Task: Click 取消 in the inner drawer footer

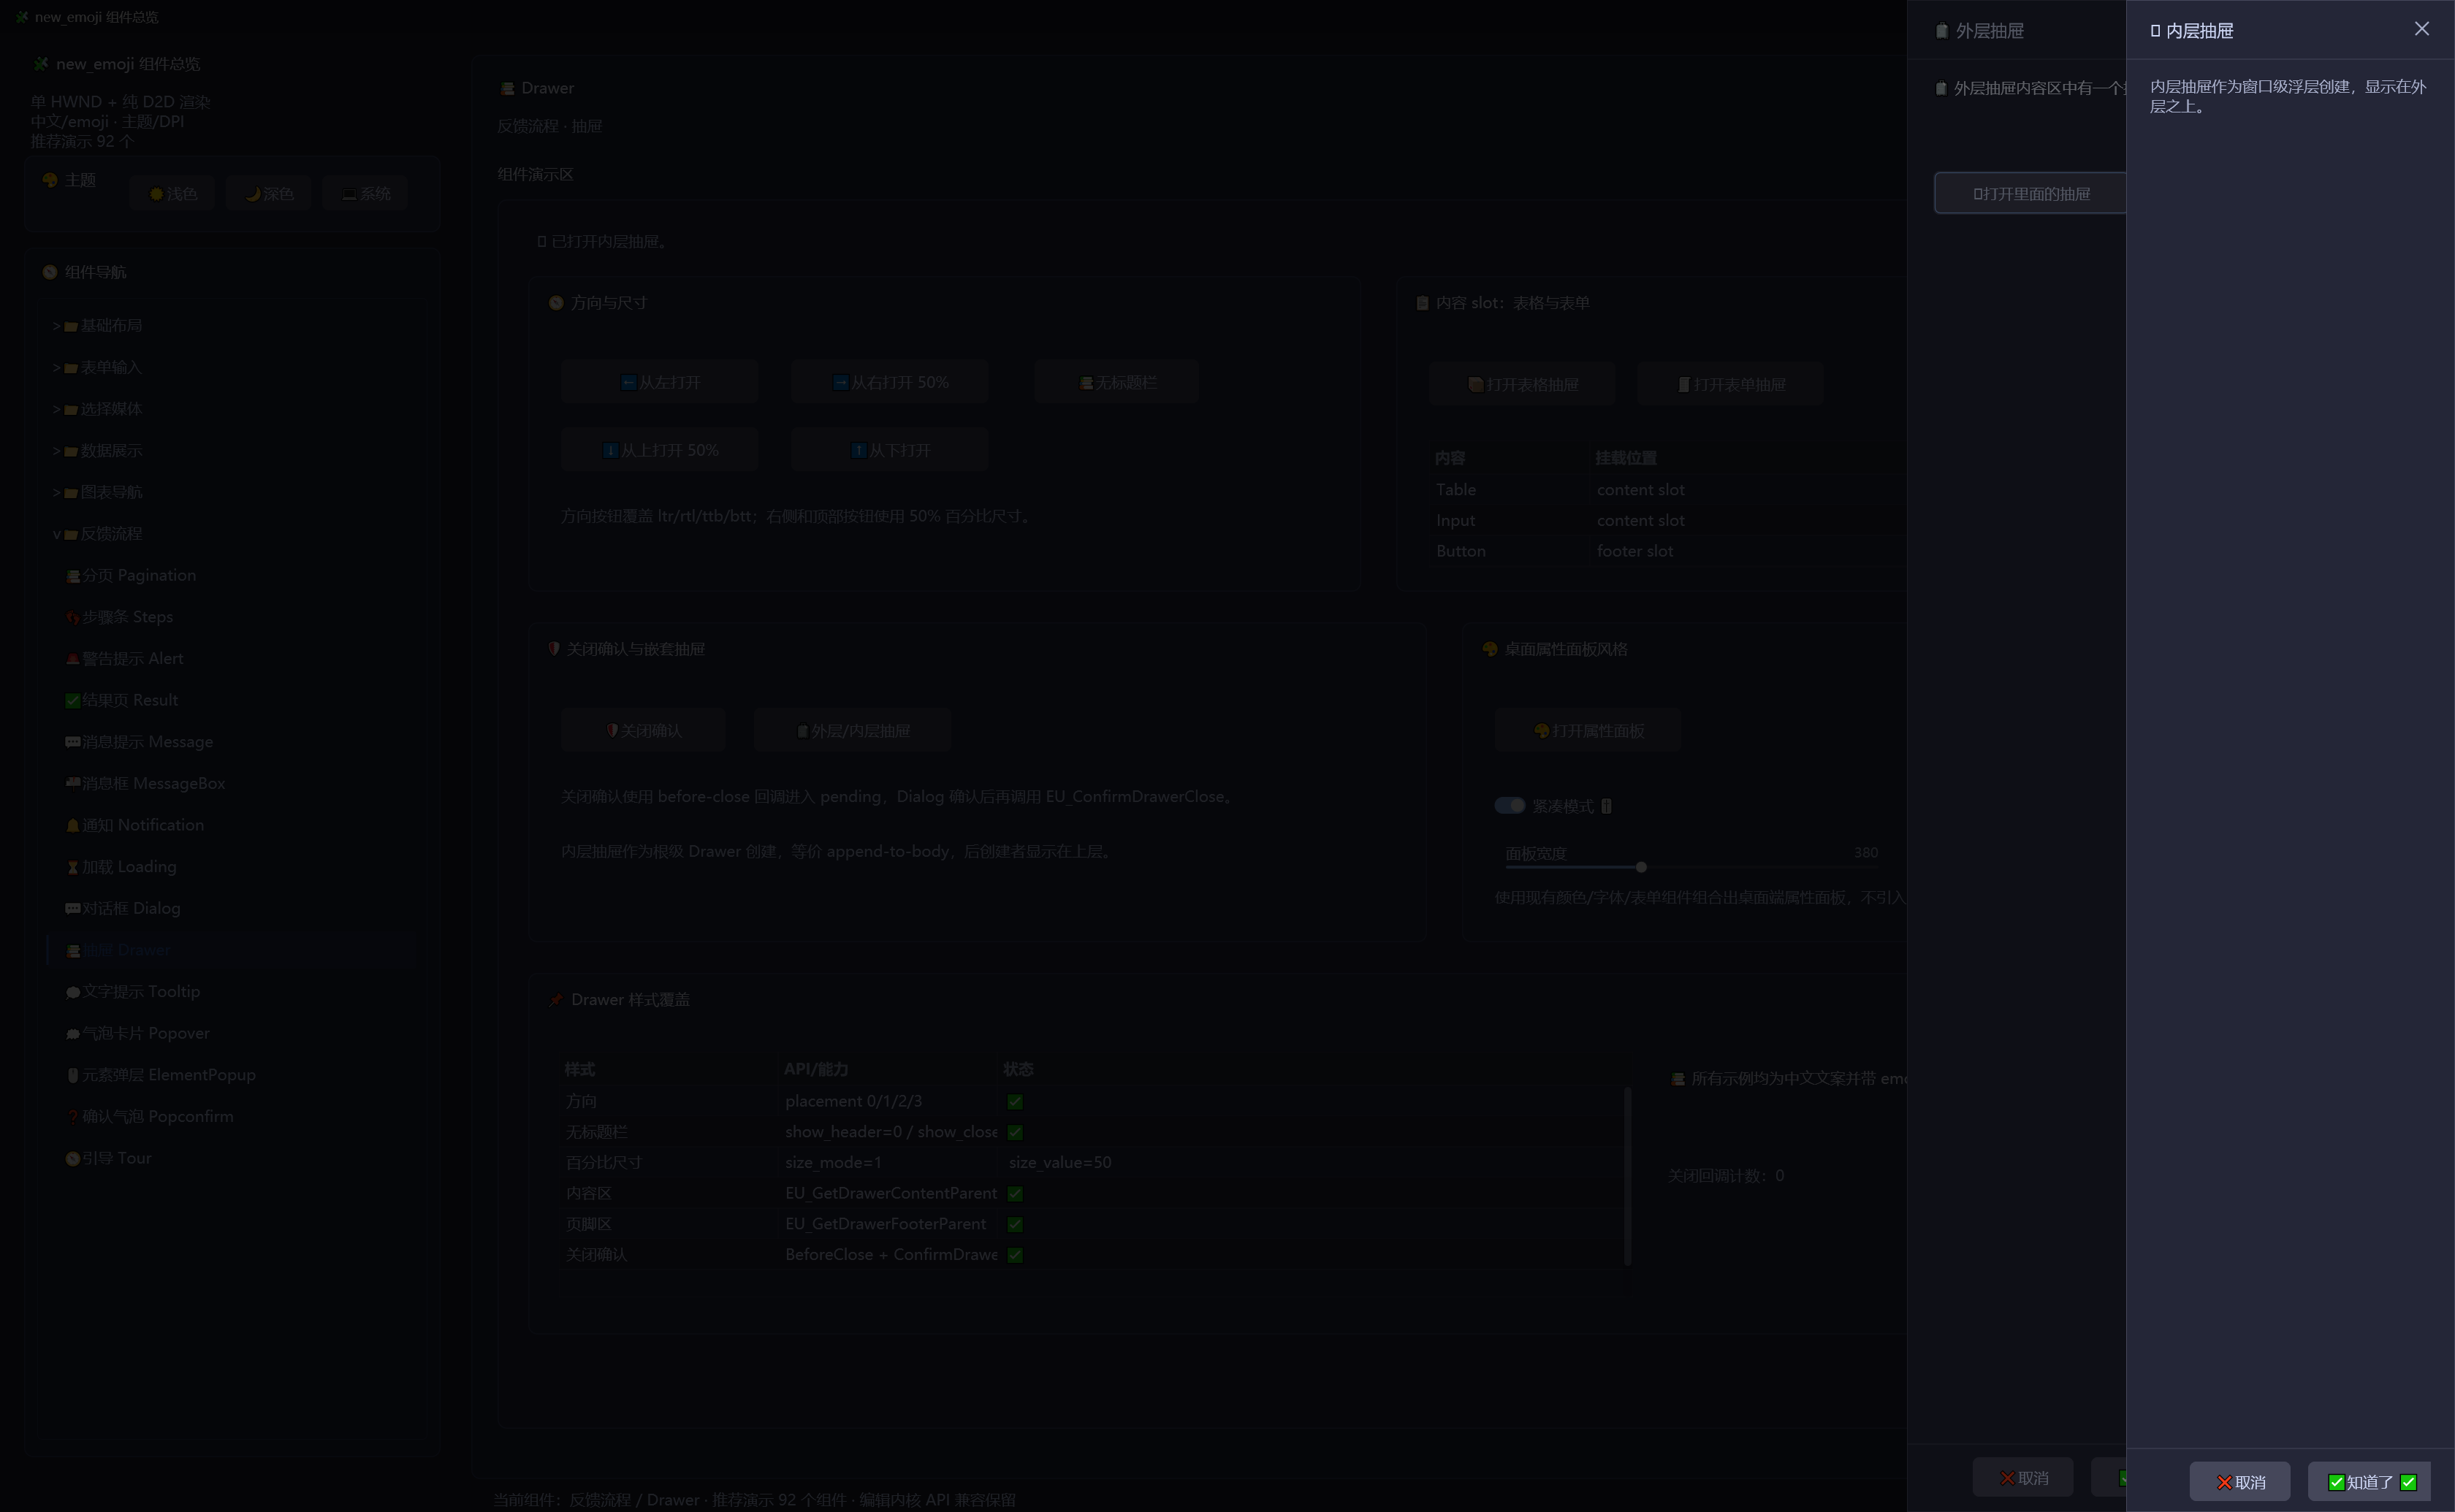Action: (2240, 1482)
